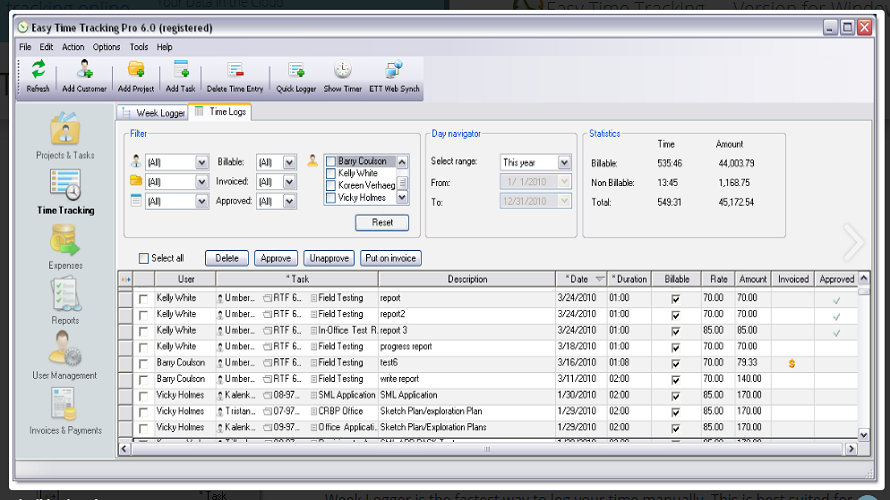This screenshot has width=890, height=500.
Task: Open Expenses section in sidebar
Action: pyautogui.click(x=65, y=247)
